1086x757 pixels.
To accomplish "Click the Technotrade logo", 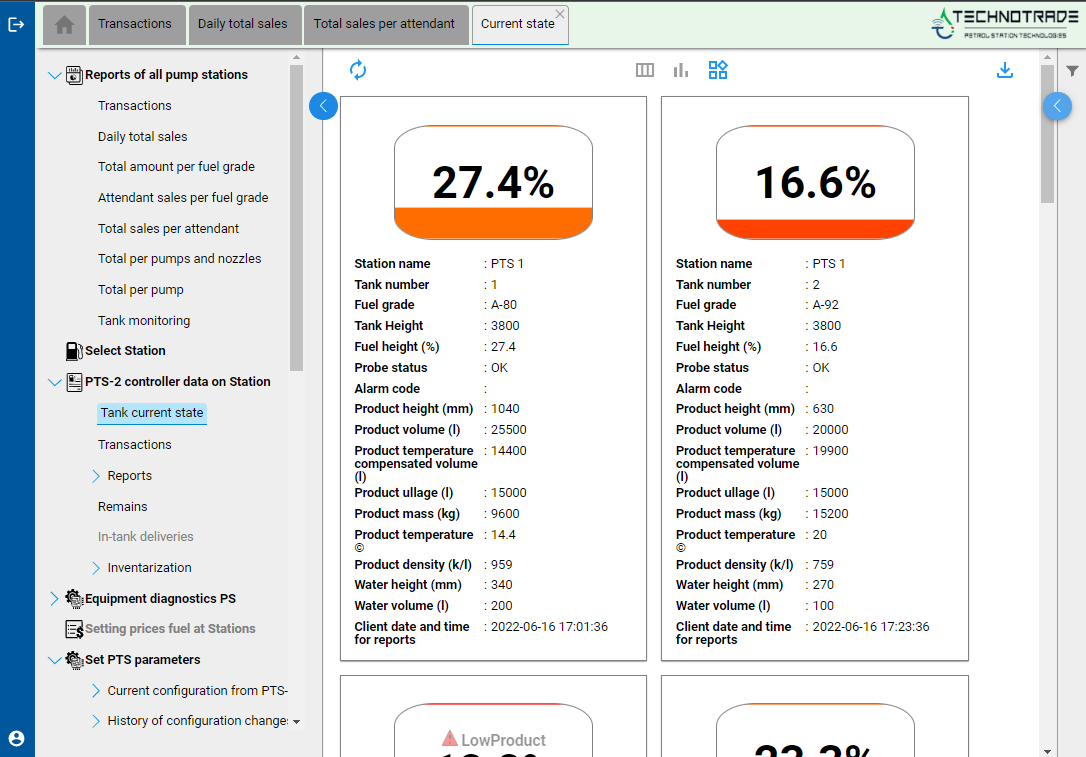I will [1004, 24].
